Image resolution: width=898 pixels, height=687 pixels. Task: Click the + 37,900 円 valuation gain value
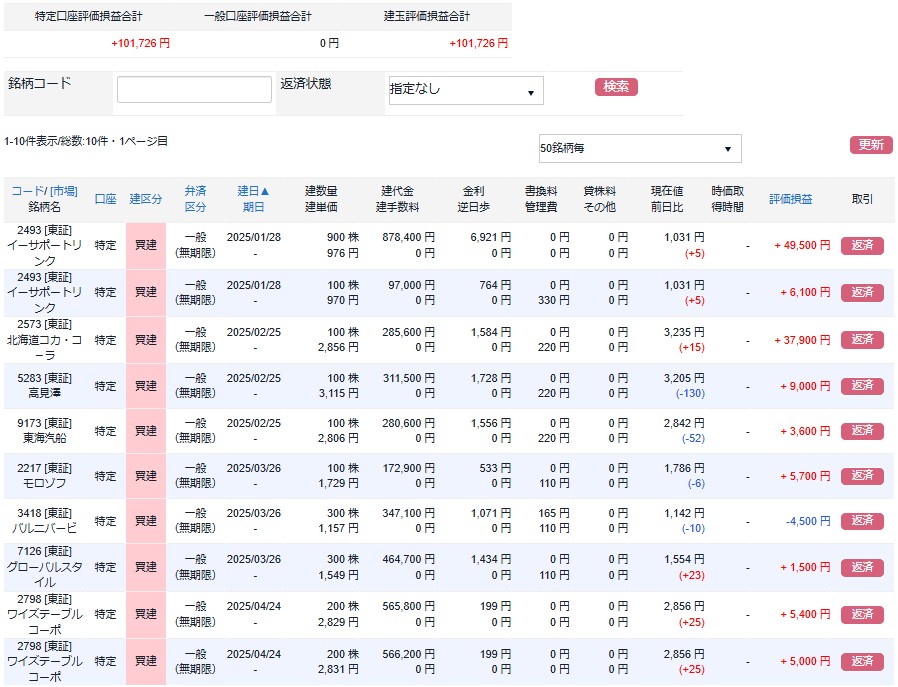(x=802, y=340)
